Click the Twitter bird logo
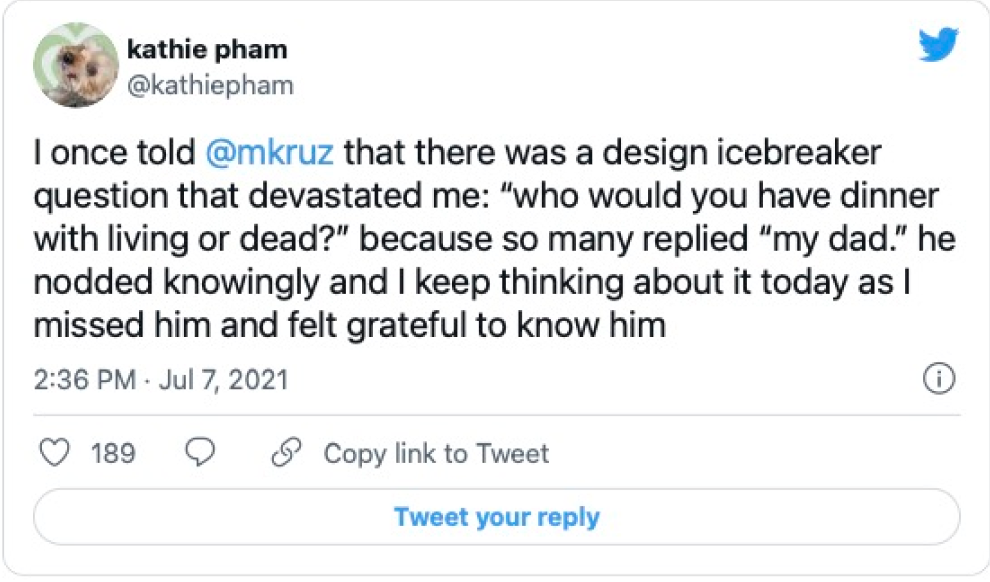 point(938,45)
